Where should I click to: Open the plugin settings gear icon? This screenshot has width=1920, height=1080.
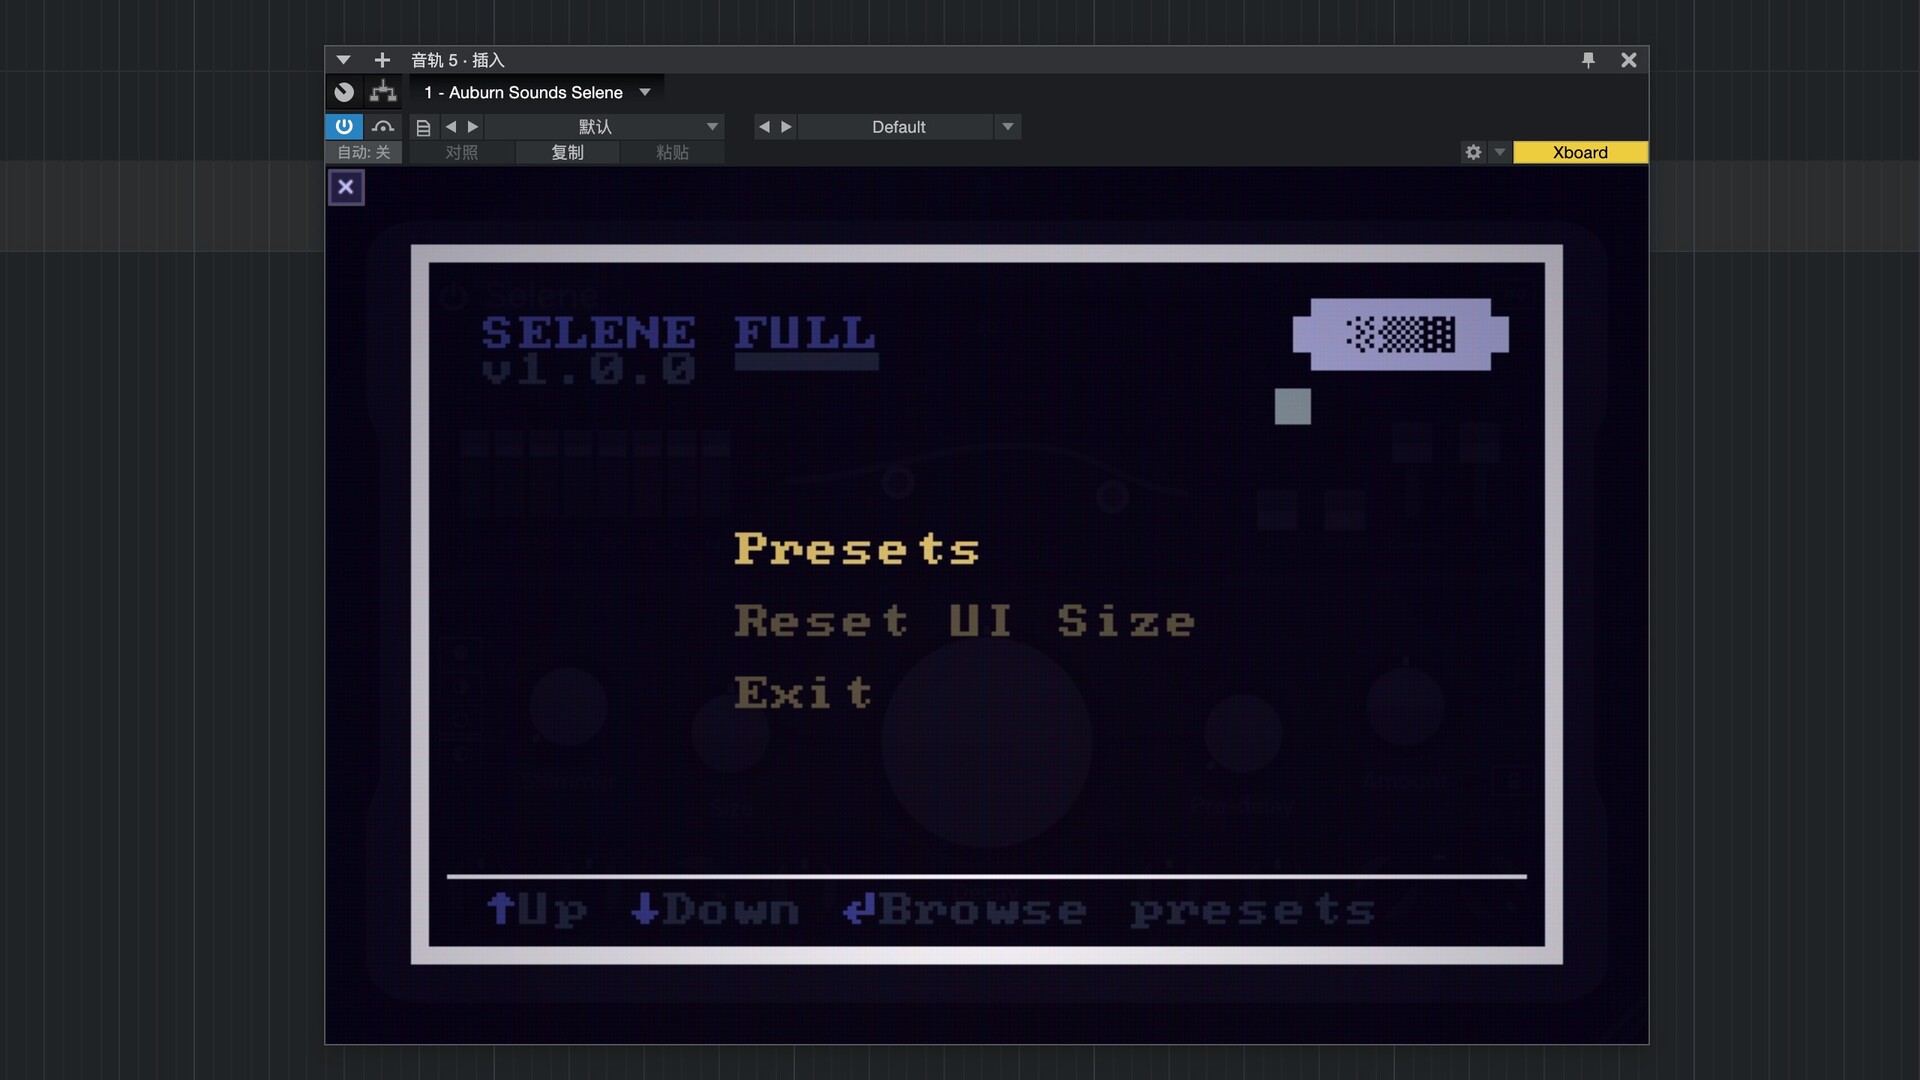(x=1472, y=152)
